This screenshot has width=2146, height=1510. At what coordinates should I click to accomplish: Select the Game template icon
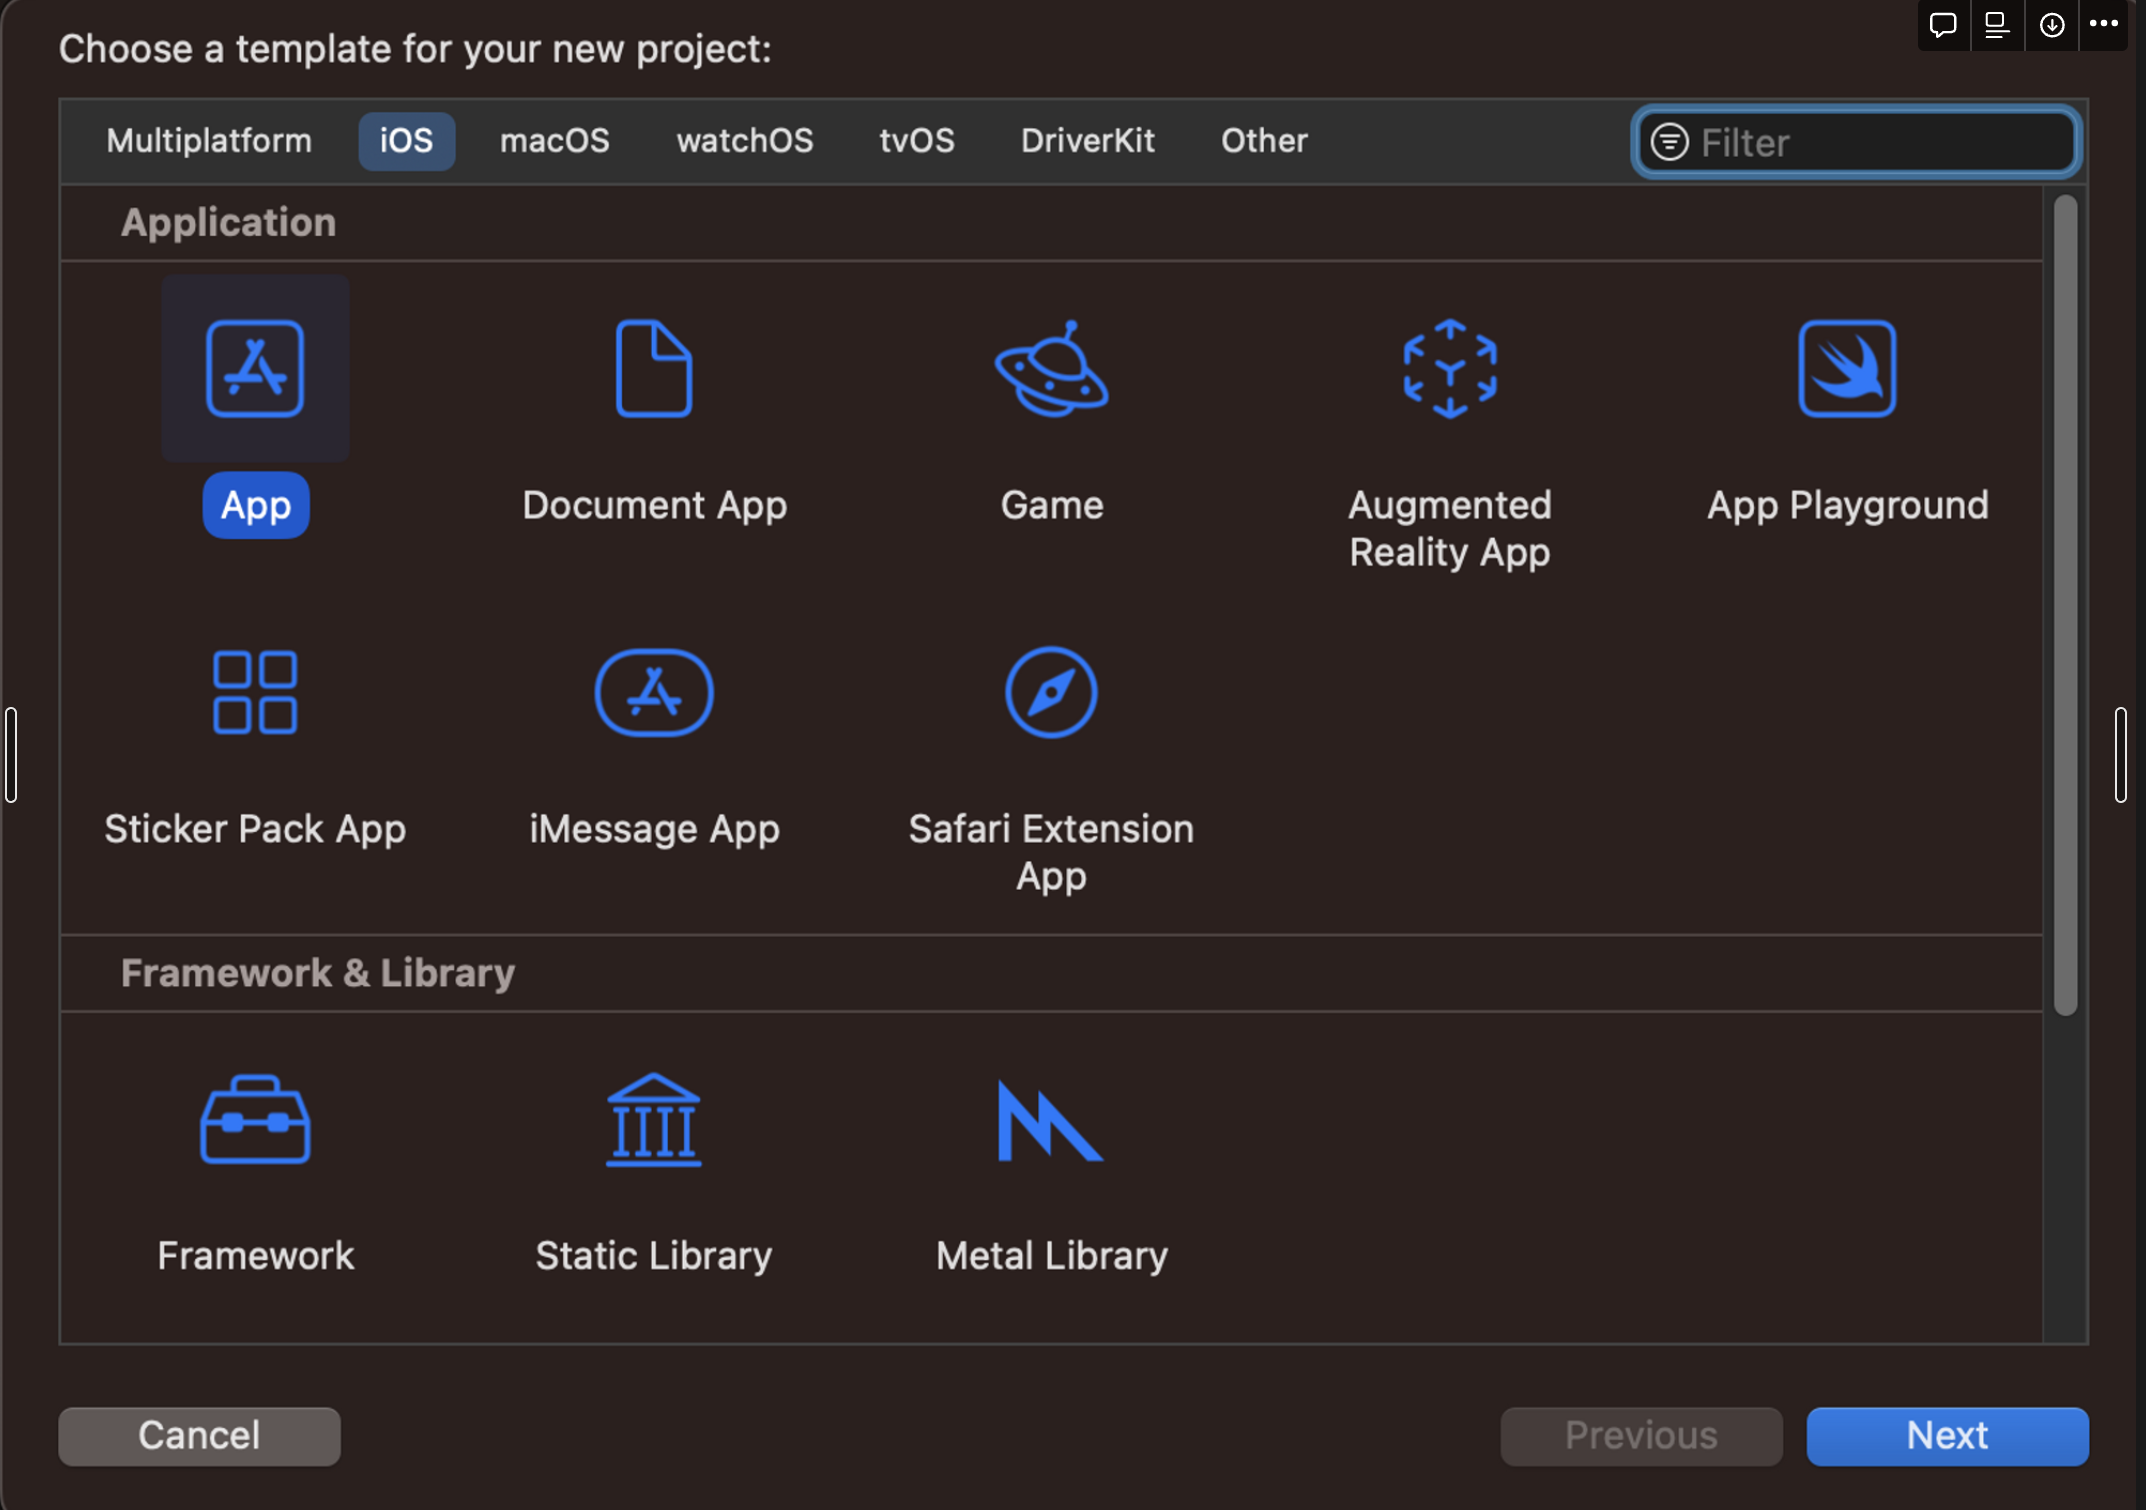click(x=1051, y=369)
